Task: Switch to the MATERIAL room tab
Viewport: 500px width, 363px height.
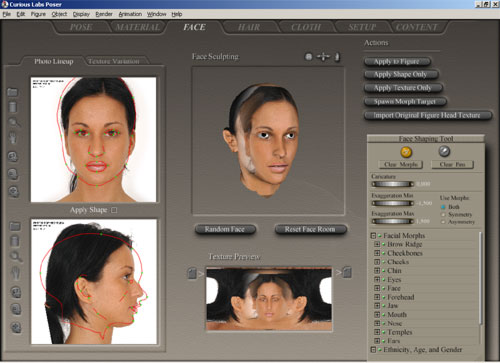Action: (x=138, y=27)
